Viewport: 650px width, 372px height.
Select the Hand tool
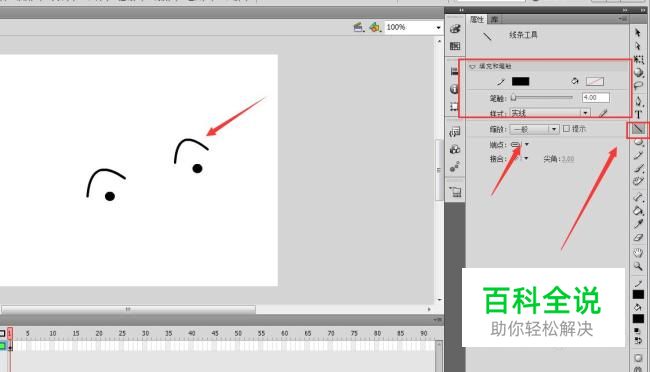coord(638,253)
